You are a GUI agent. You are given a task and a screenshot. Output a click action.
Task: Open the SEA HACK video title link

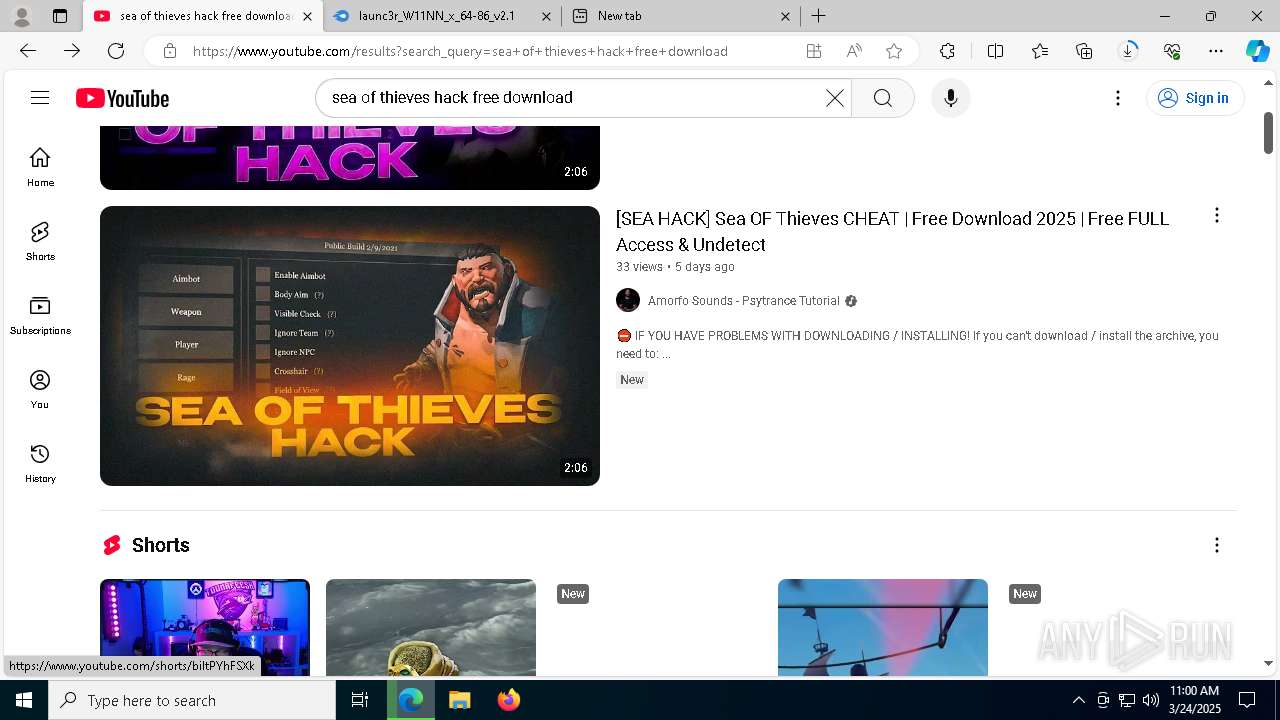(892, 231)
